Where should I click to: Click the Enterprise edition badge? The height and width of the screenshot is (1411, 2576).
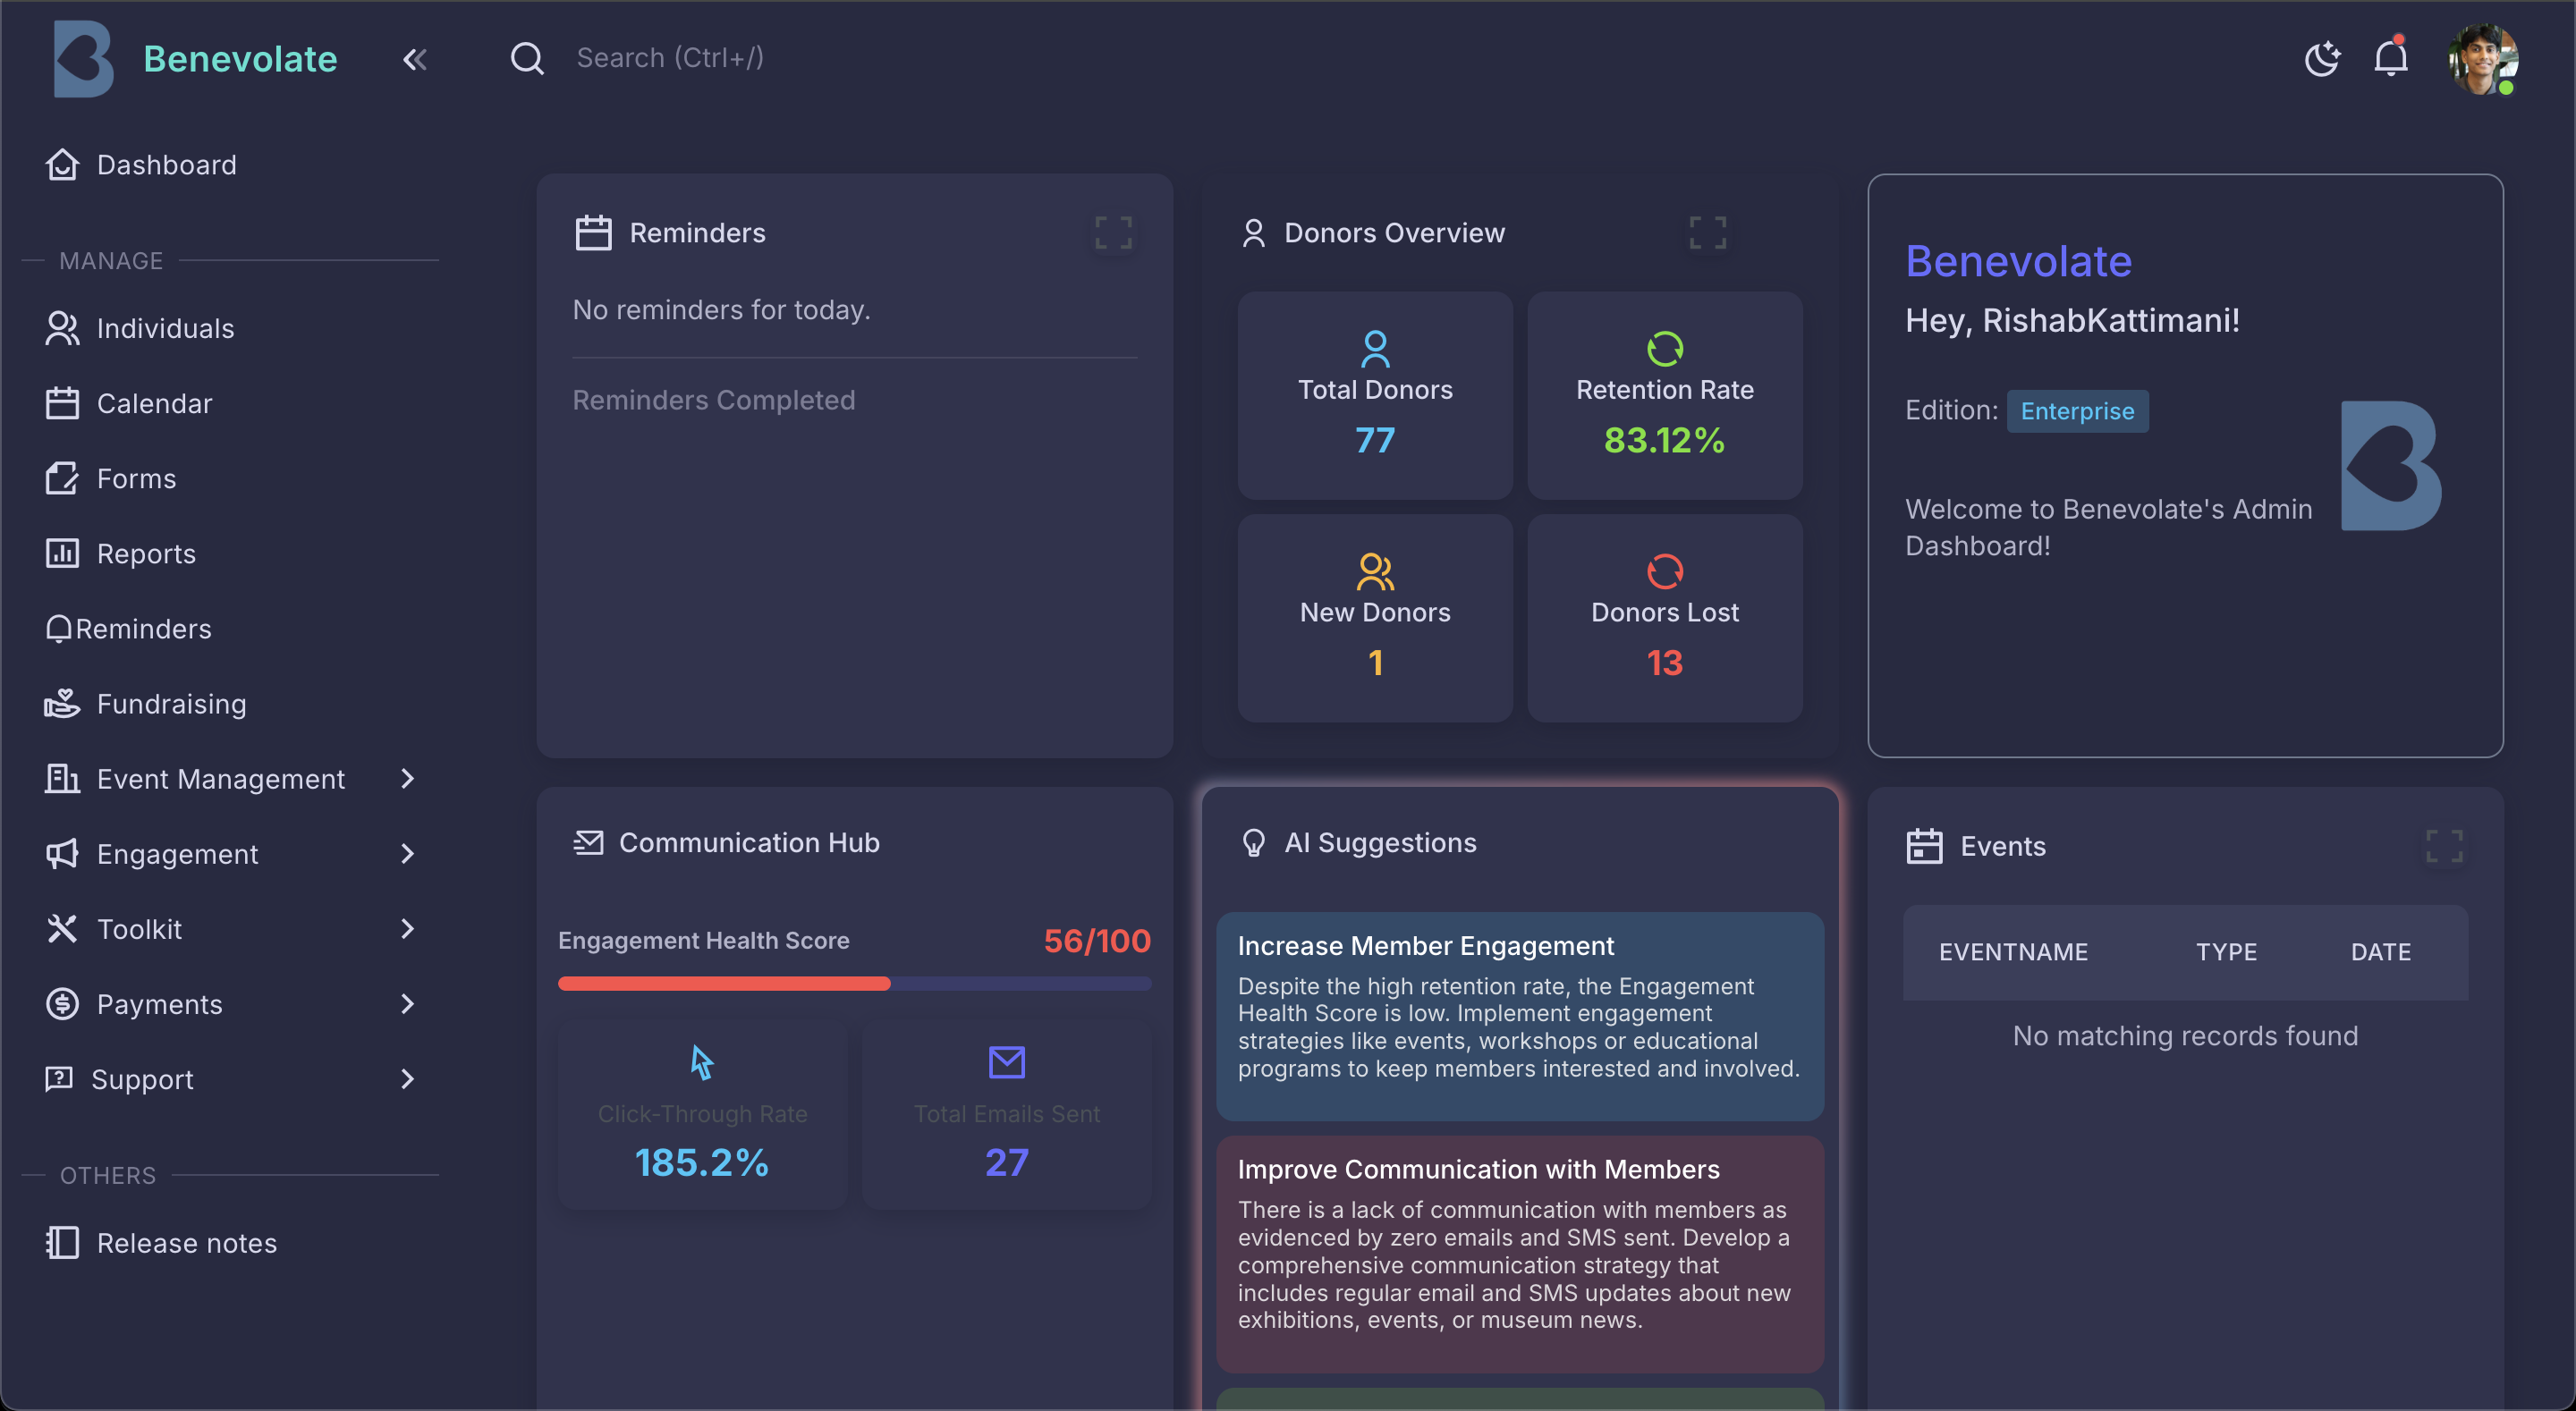[x=2077, y=411]
